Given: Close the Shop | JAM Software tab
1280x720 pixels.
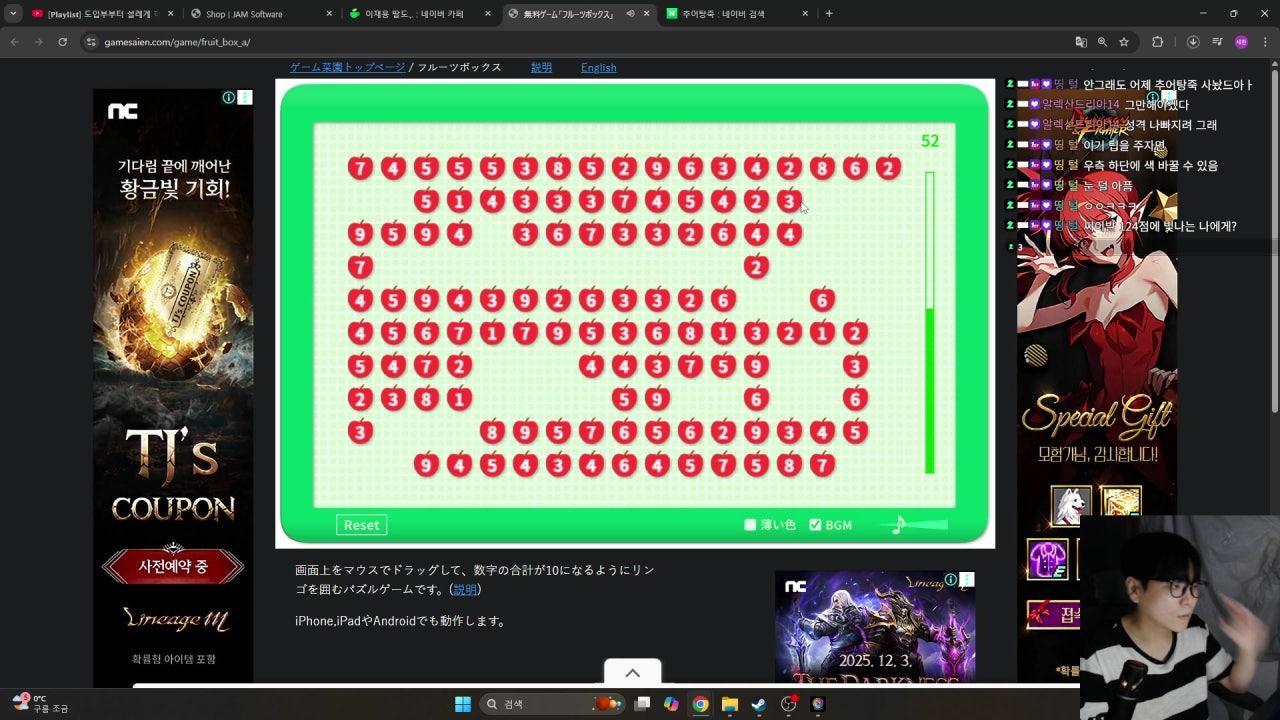Looking at the screenshot, I should click(329, 14).
